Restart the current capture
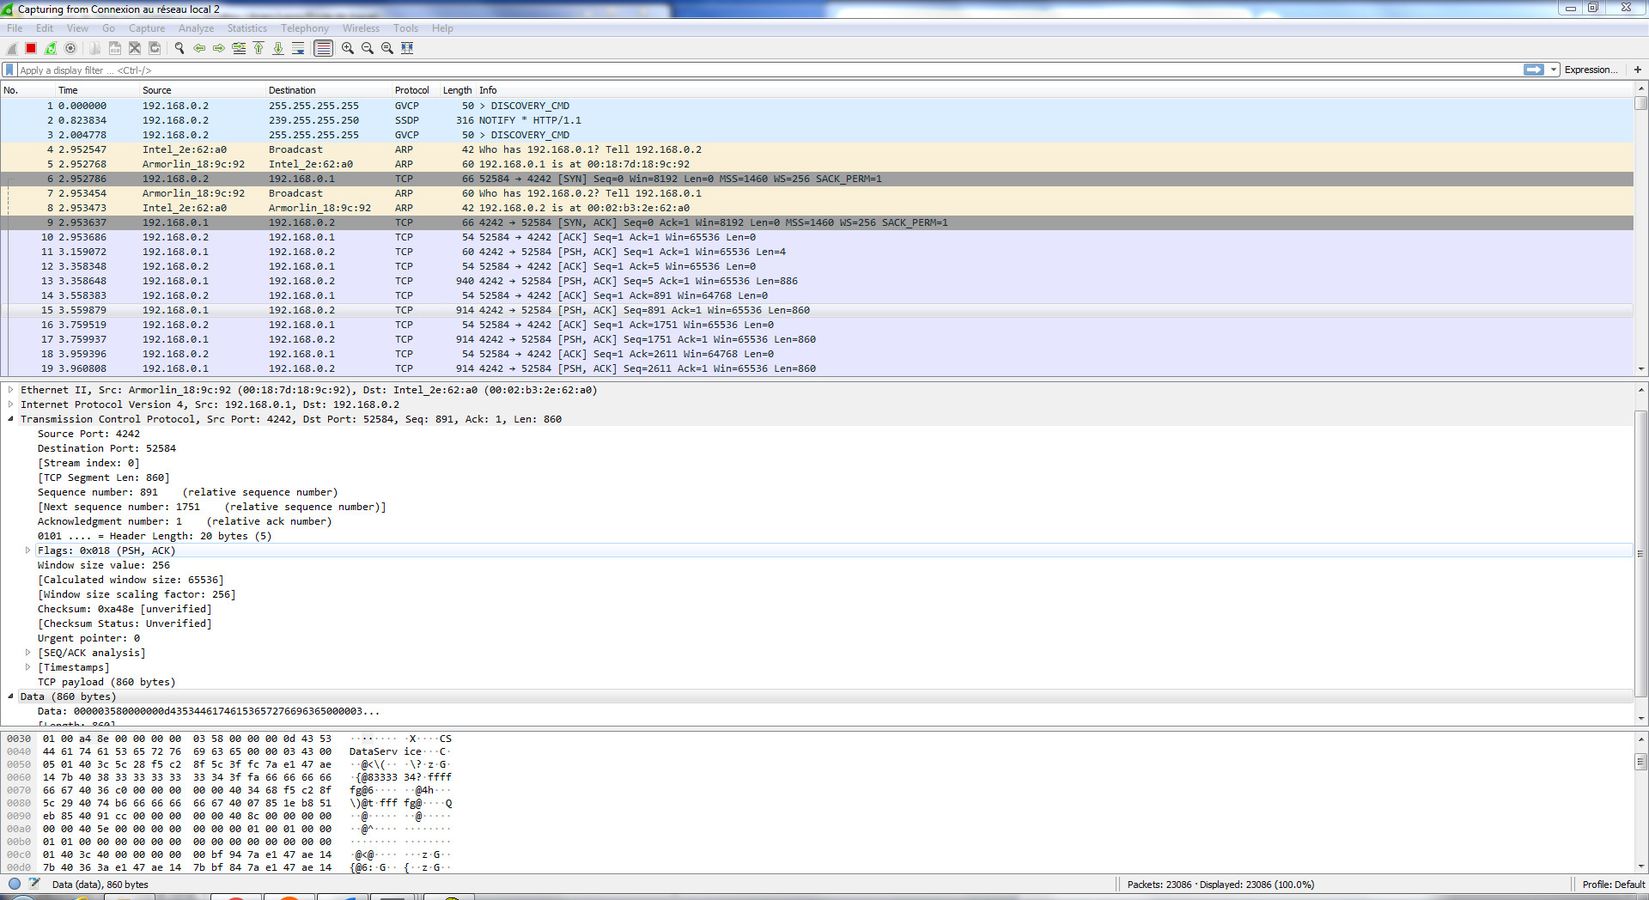The height and width of the screenshot is (900, 1649). pos(51,48)
